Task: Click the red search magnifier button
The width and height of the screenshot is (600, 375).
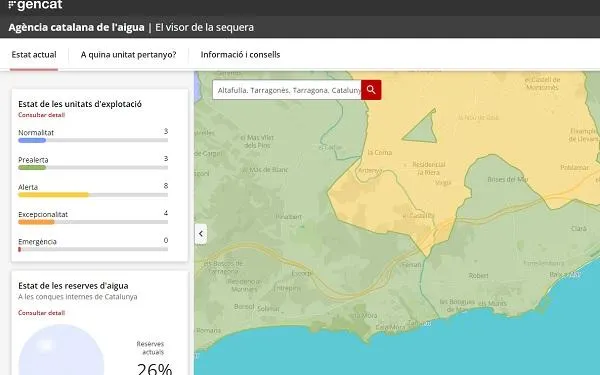Action: pos(371,90)
